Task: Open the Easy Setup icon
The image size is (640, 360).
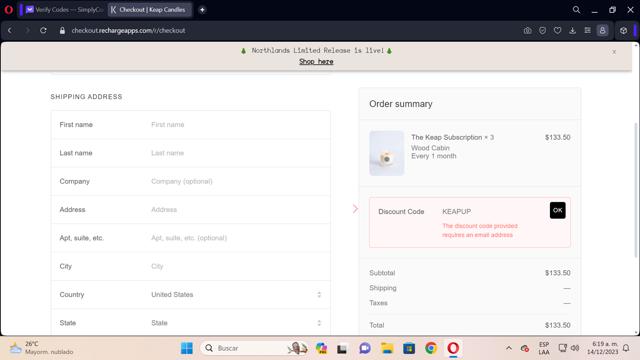Action: 587,31
